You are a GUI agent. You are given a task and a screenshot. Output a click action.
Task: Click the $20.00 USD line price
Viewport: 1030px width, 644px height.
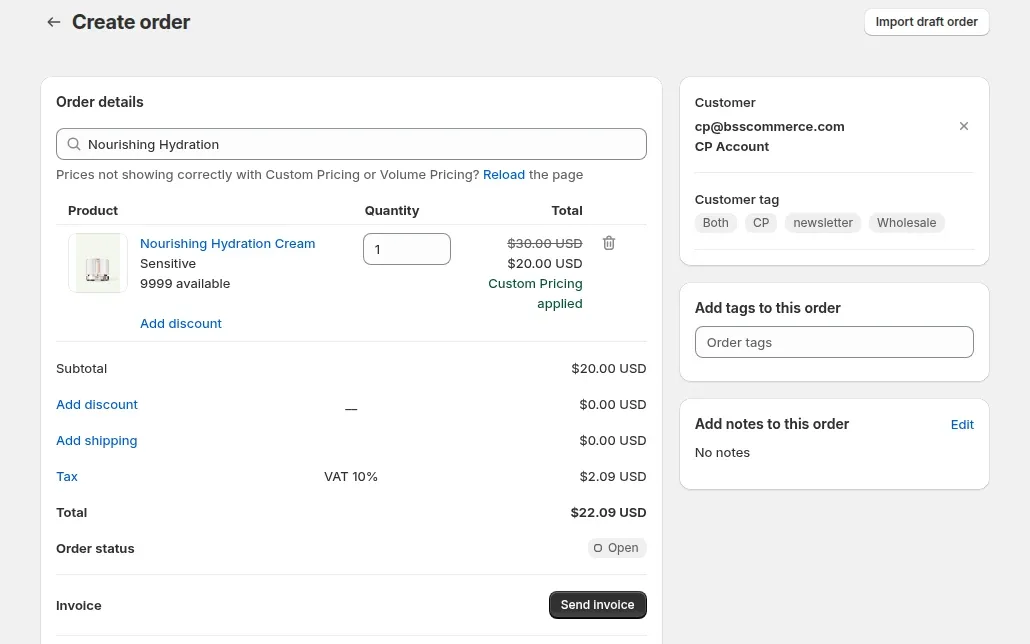tap(545, 264)
